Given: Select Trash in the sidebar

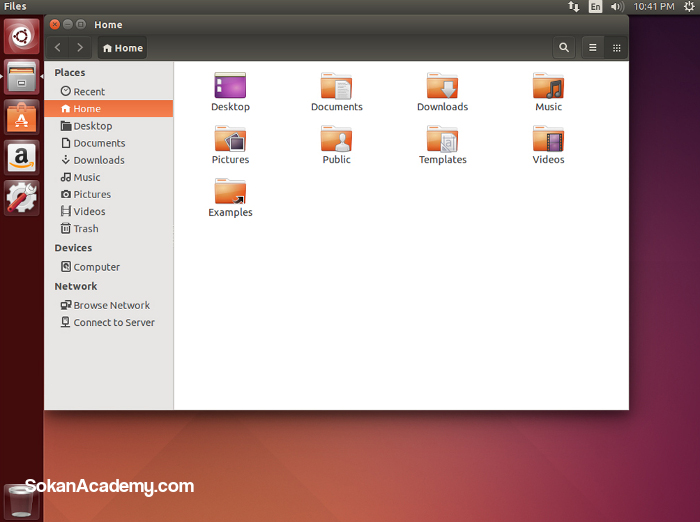Looking at the screenshot, I should click(x=108, y=228).
